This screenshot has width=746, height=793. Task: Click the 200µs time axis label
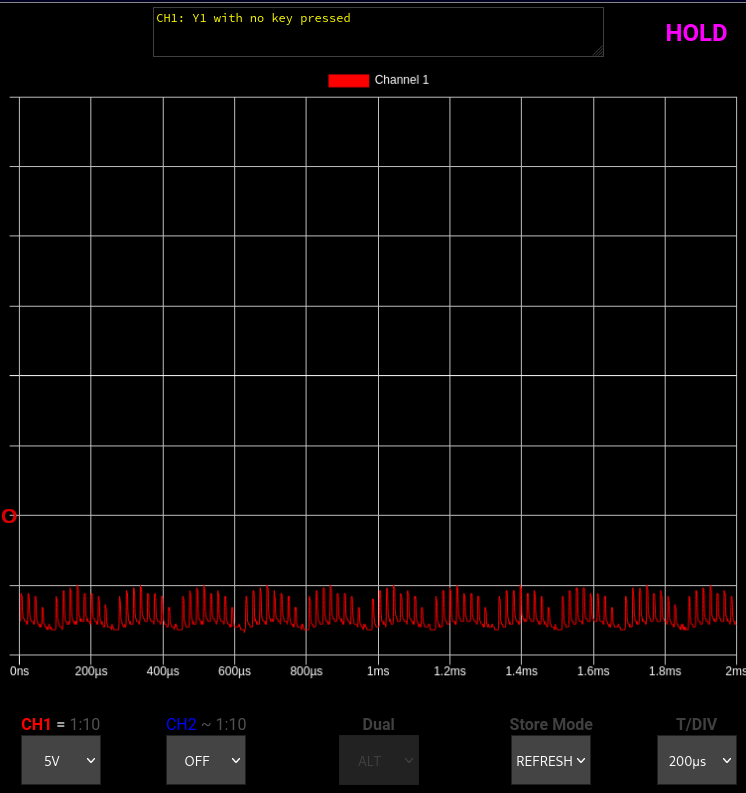pos(91,671)
